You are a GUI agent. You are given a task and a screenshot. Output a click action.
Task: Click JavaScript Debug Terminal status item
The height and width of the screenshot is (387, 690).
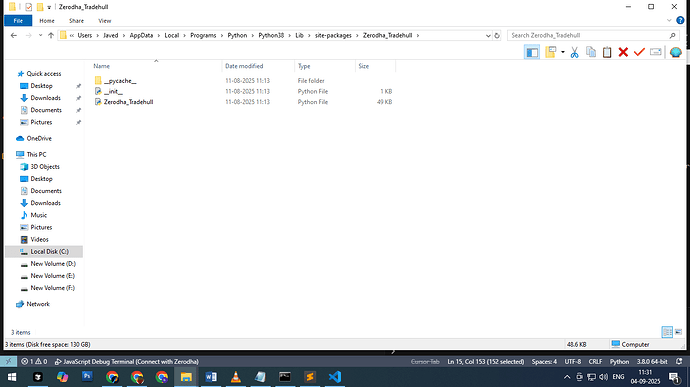[127, 361]
